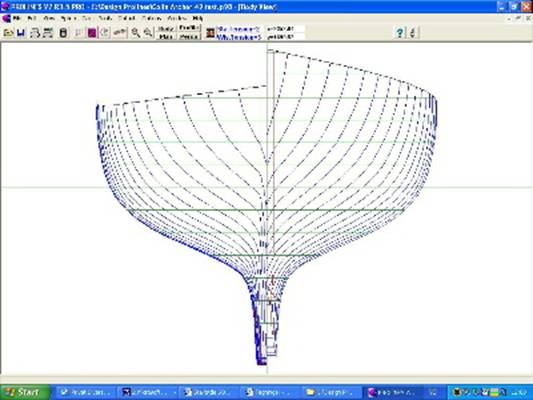Switch to the Profile view button

[x=189, y=28]
